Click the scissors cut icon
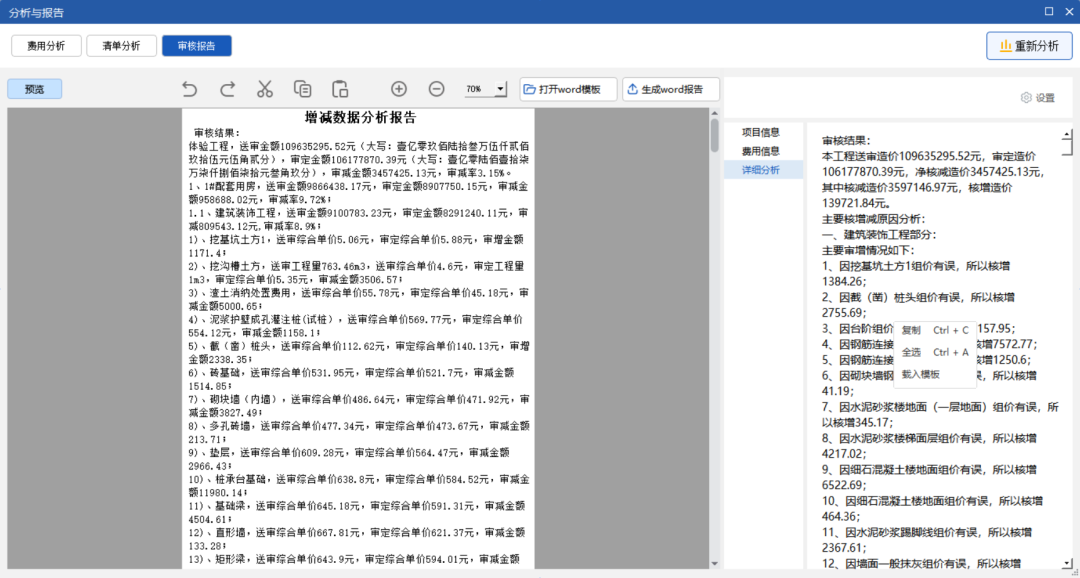 point(264,89)
